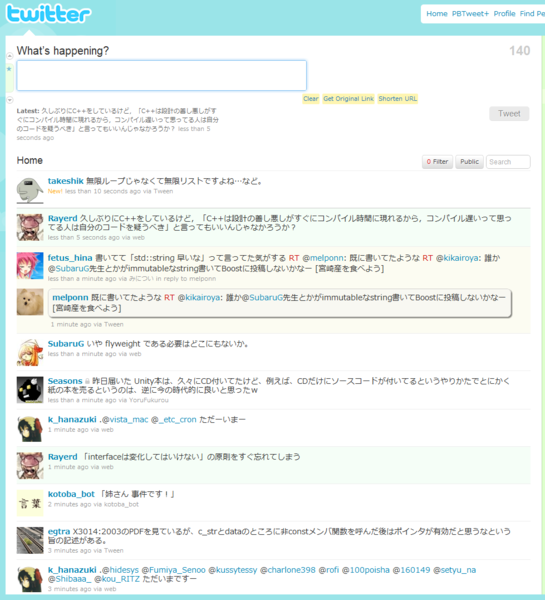Open SubaruG's avatar image
Image resolution: width=545 pixels, height=600 pixels.
[x=30, y=352]
